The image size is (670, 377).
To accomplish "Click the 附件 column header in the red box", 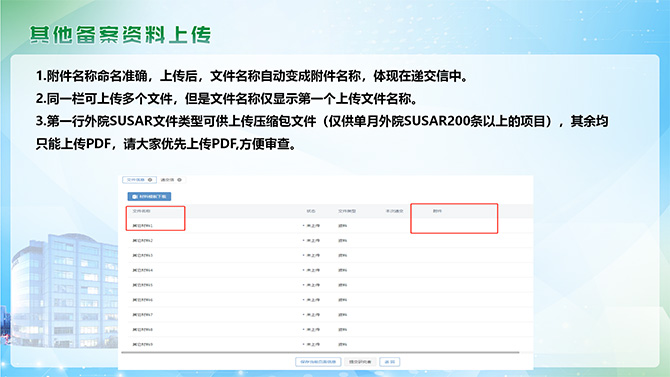I will coord(437,211).
